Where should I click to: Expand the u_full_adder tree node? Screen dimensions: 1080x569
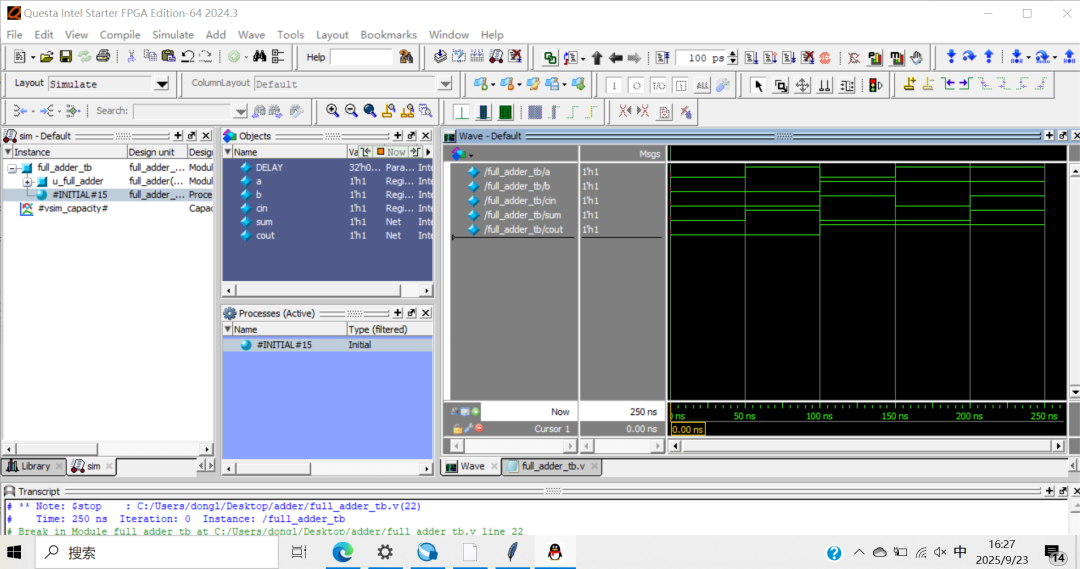[28, 182]
